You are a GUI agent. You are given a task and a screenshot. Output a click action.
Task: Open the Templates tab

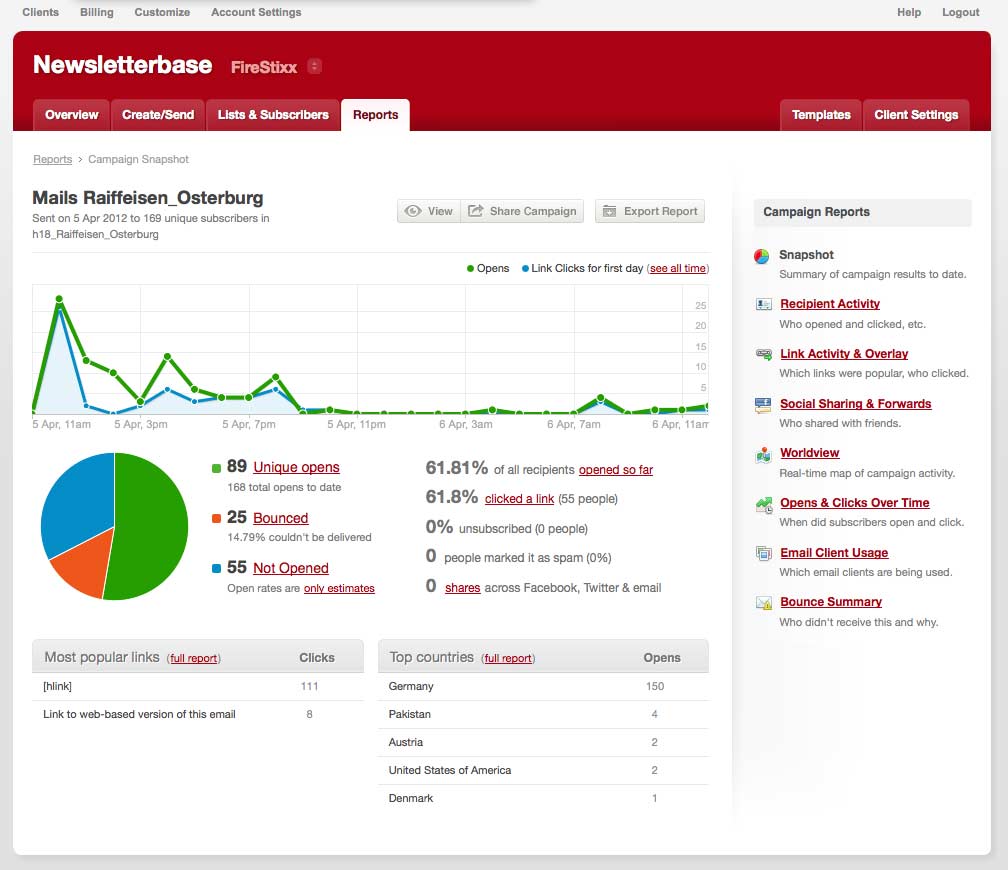(820, 115)
